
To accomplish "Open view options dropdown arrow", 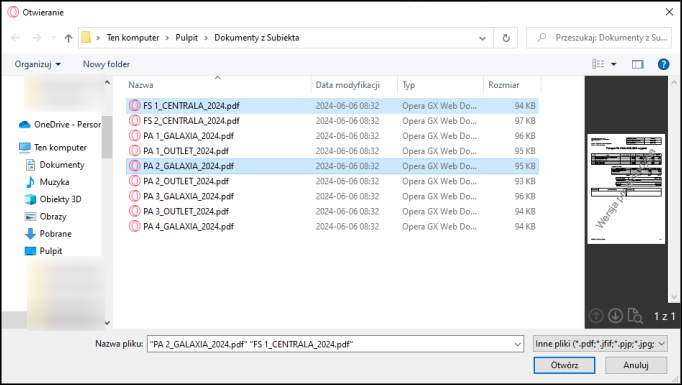I will [x=614, y=64].
